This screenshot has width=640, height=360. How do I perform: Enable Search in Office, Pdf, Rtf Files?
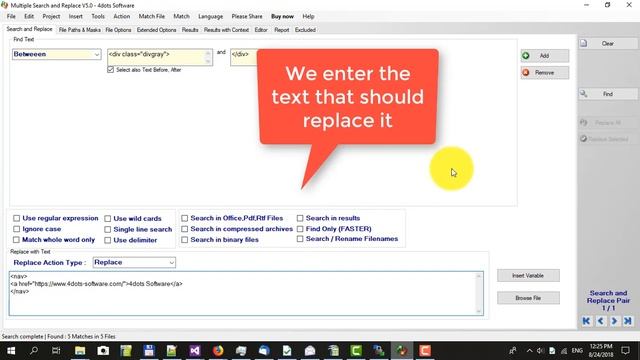click(x=184, y=218)
